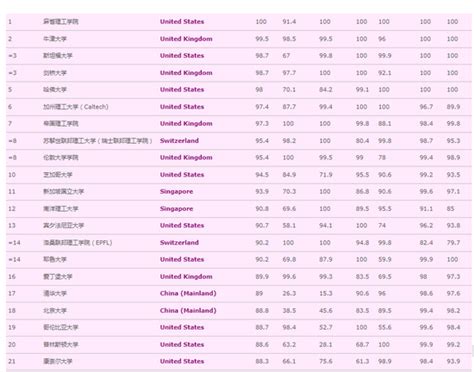Click the value 70.3 in rank 11 row

[x=289, y=192]
